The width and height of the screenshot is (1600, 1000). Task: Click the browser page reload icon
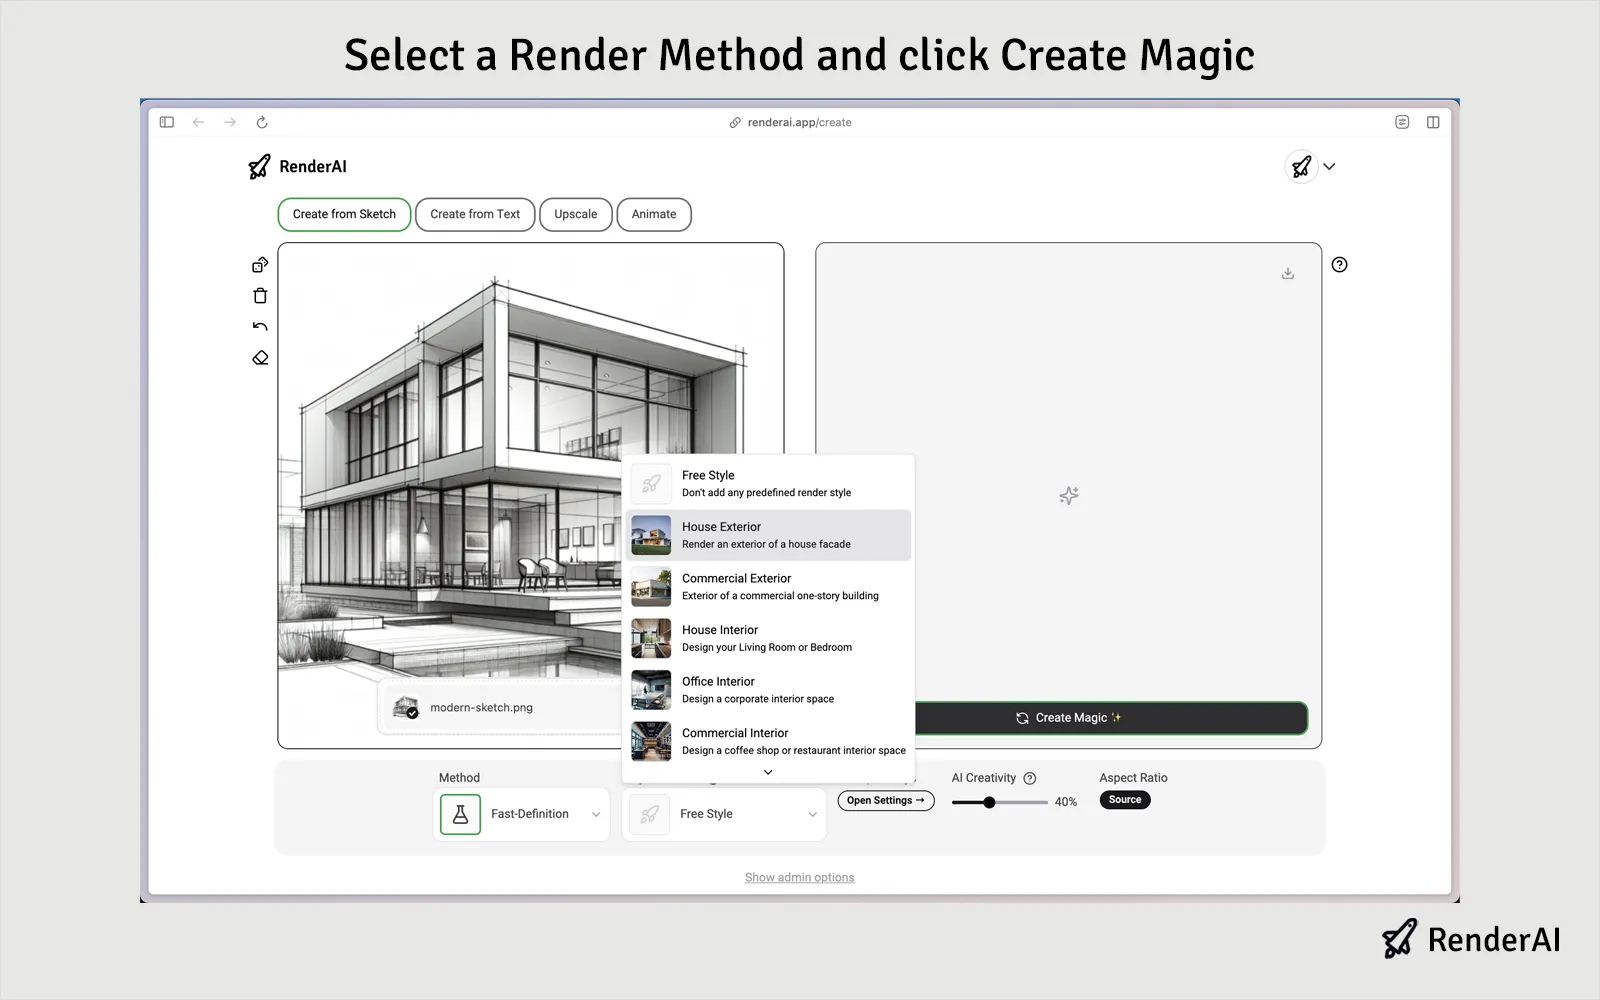(x=262, y=122)
